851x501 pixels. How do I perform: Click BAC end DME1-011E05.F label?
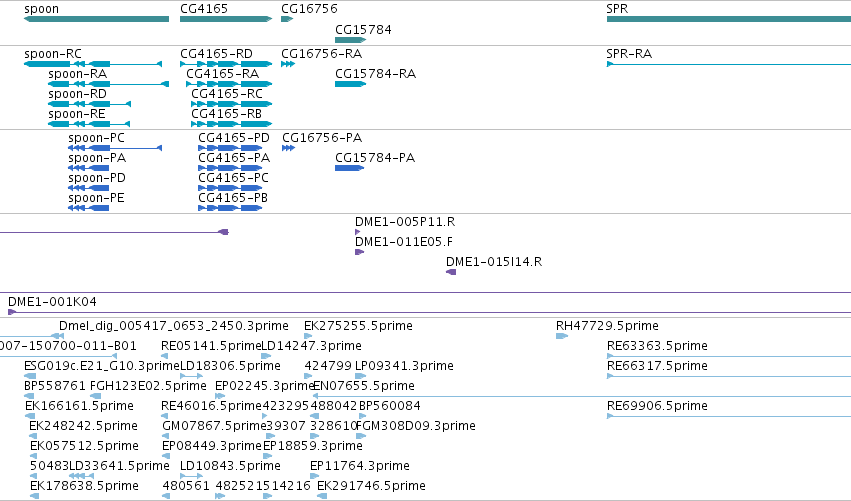point(404,242)
